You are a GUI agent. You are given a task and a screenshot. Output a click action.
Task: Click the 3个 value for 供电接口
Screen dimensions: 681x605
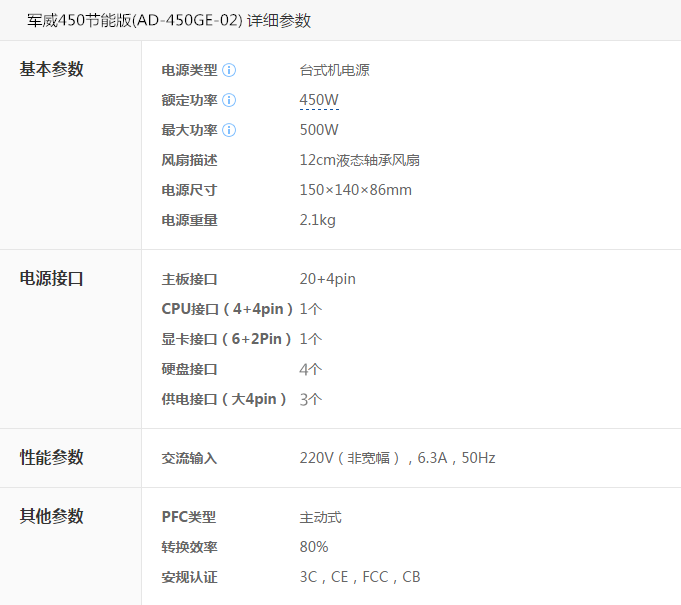pyautogui.click(x=311, y=399)
